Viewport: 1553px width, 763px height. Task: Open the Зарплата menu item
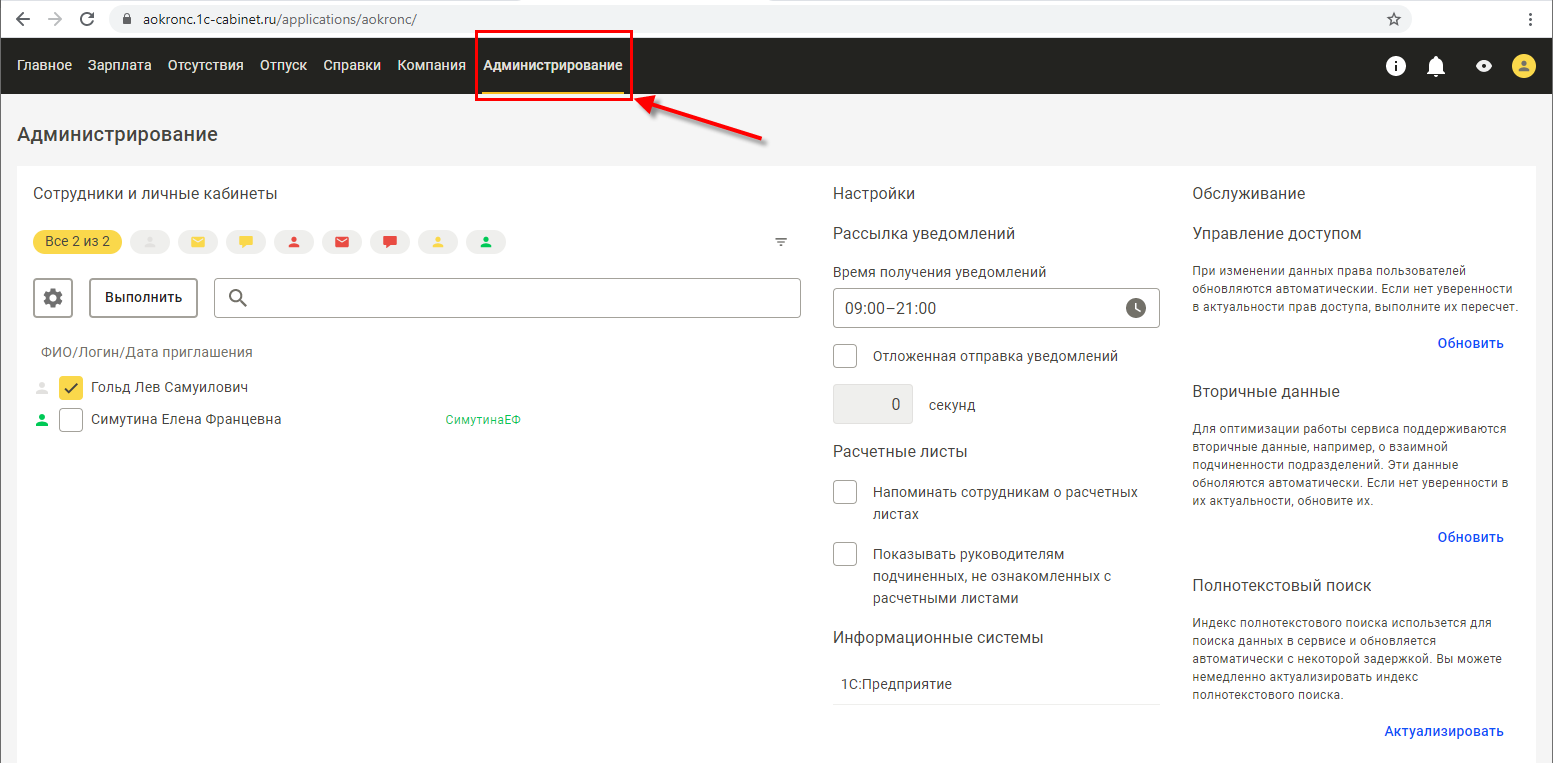point(120,66)
